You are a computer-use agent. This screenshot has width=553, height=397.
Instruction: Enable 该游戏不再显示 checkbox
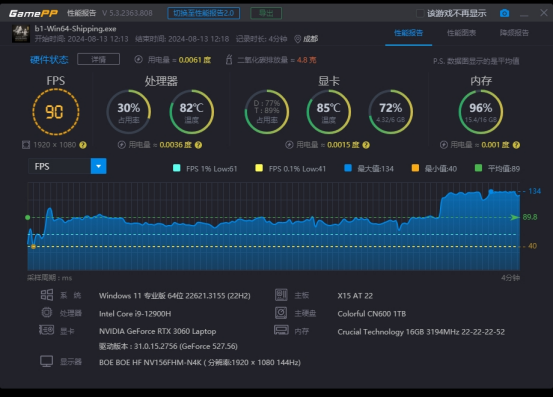pyautogui.click(x=420, y=13)
